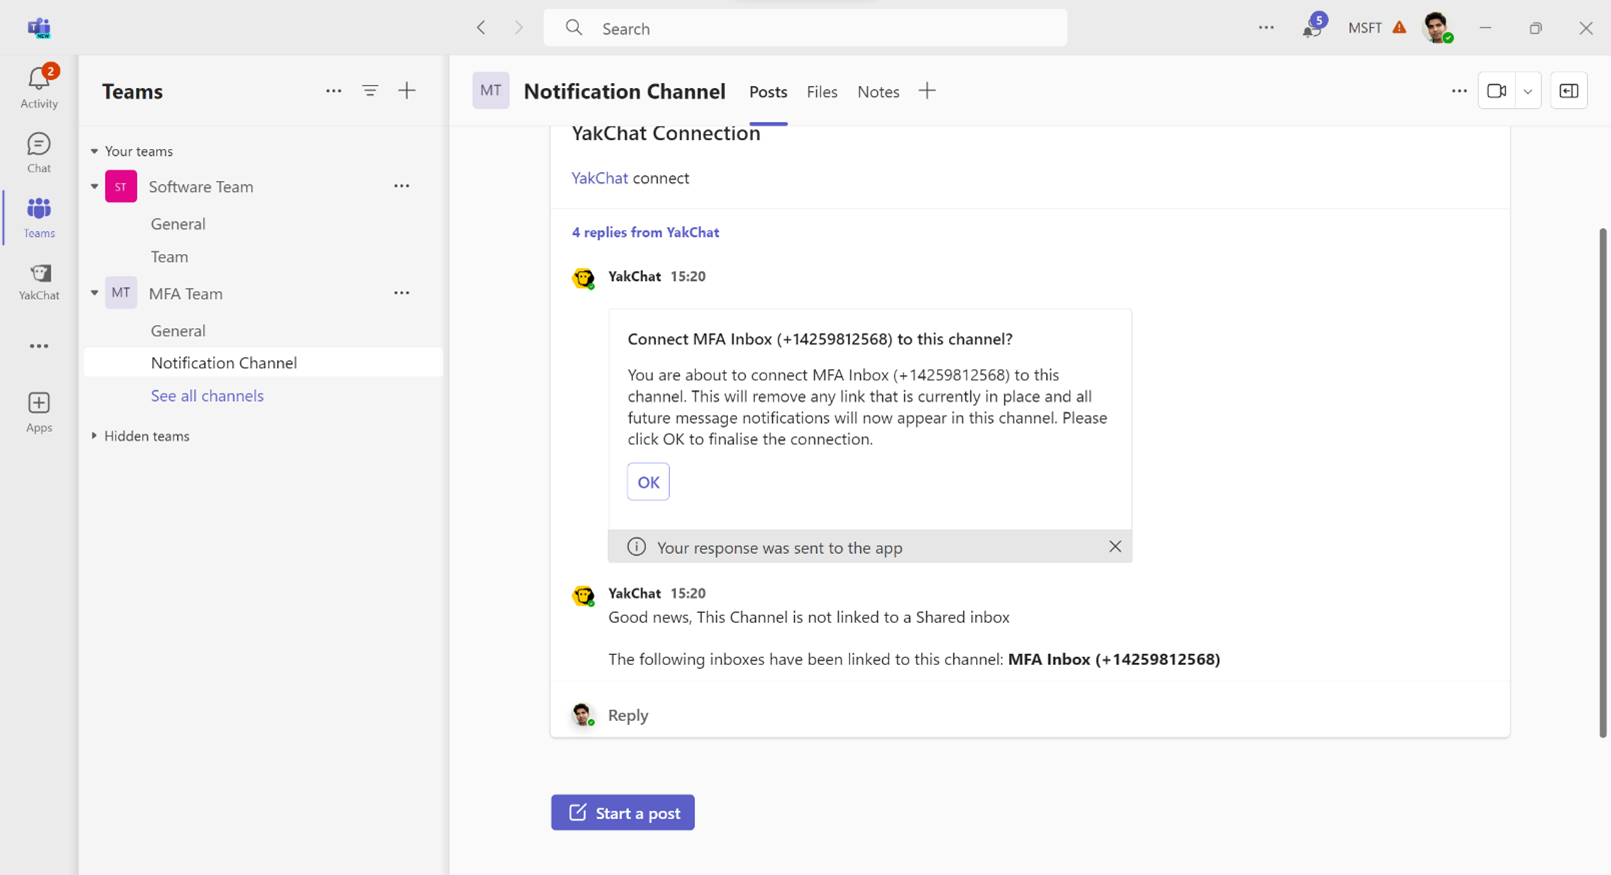The width and height of the screenshot is (1611, 875).
Task: Collapse the Software Team tree
Action: [95, 186]
